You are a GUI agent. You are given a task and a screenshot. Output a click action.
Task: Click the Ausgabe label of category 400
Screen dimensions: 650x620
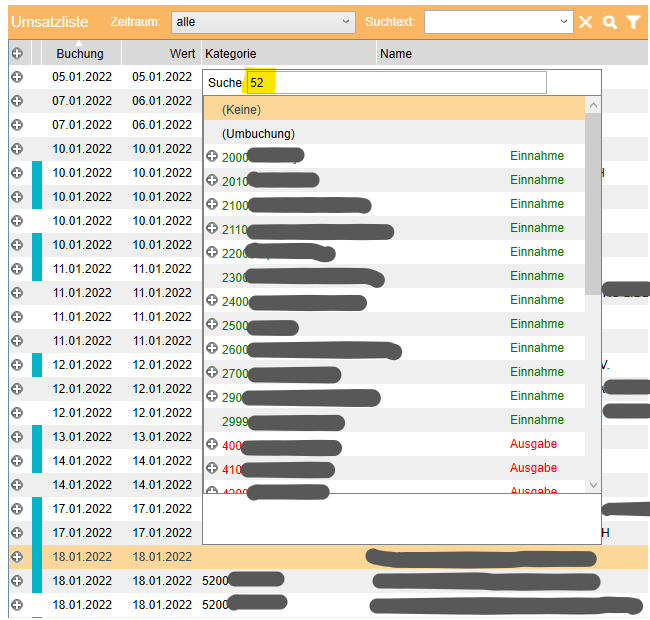pos(534,444)
